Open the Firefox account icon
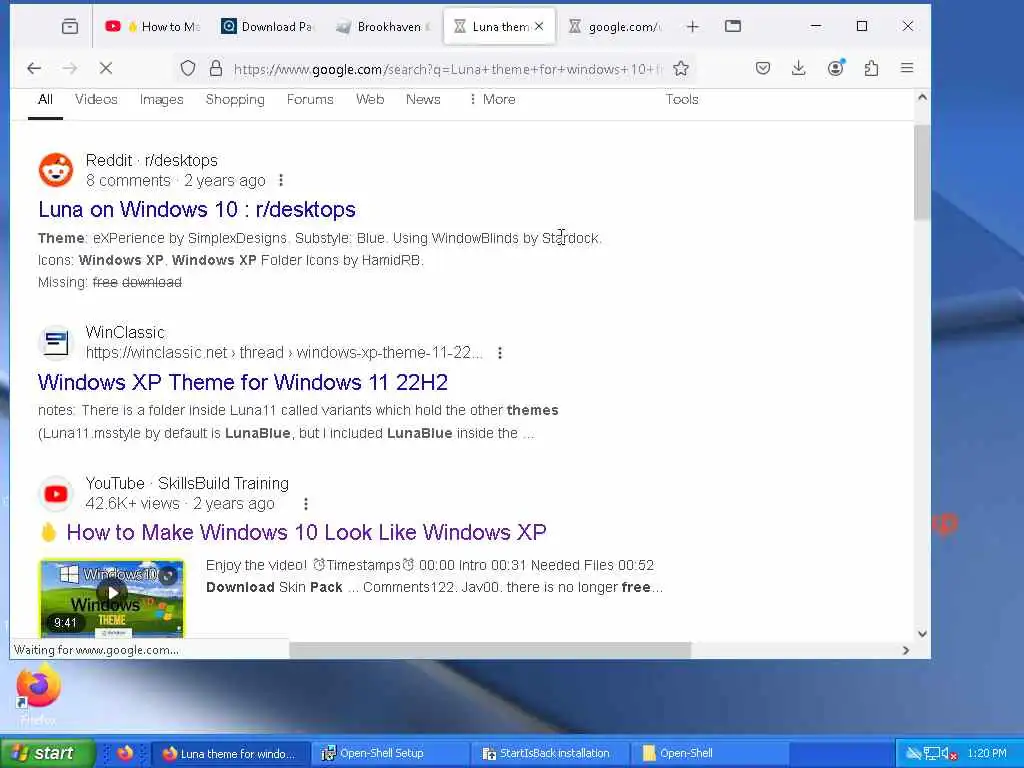Image resolution: width=1024 pixels, height=768 pixels. click(x=835, y=68)
